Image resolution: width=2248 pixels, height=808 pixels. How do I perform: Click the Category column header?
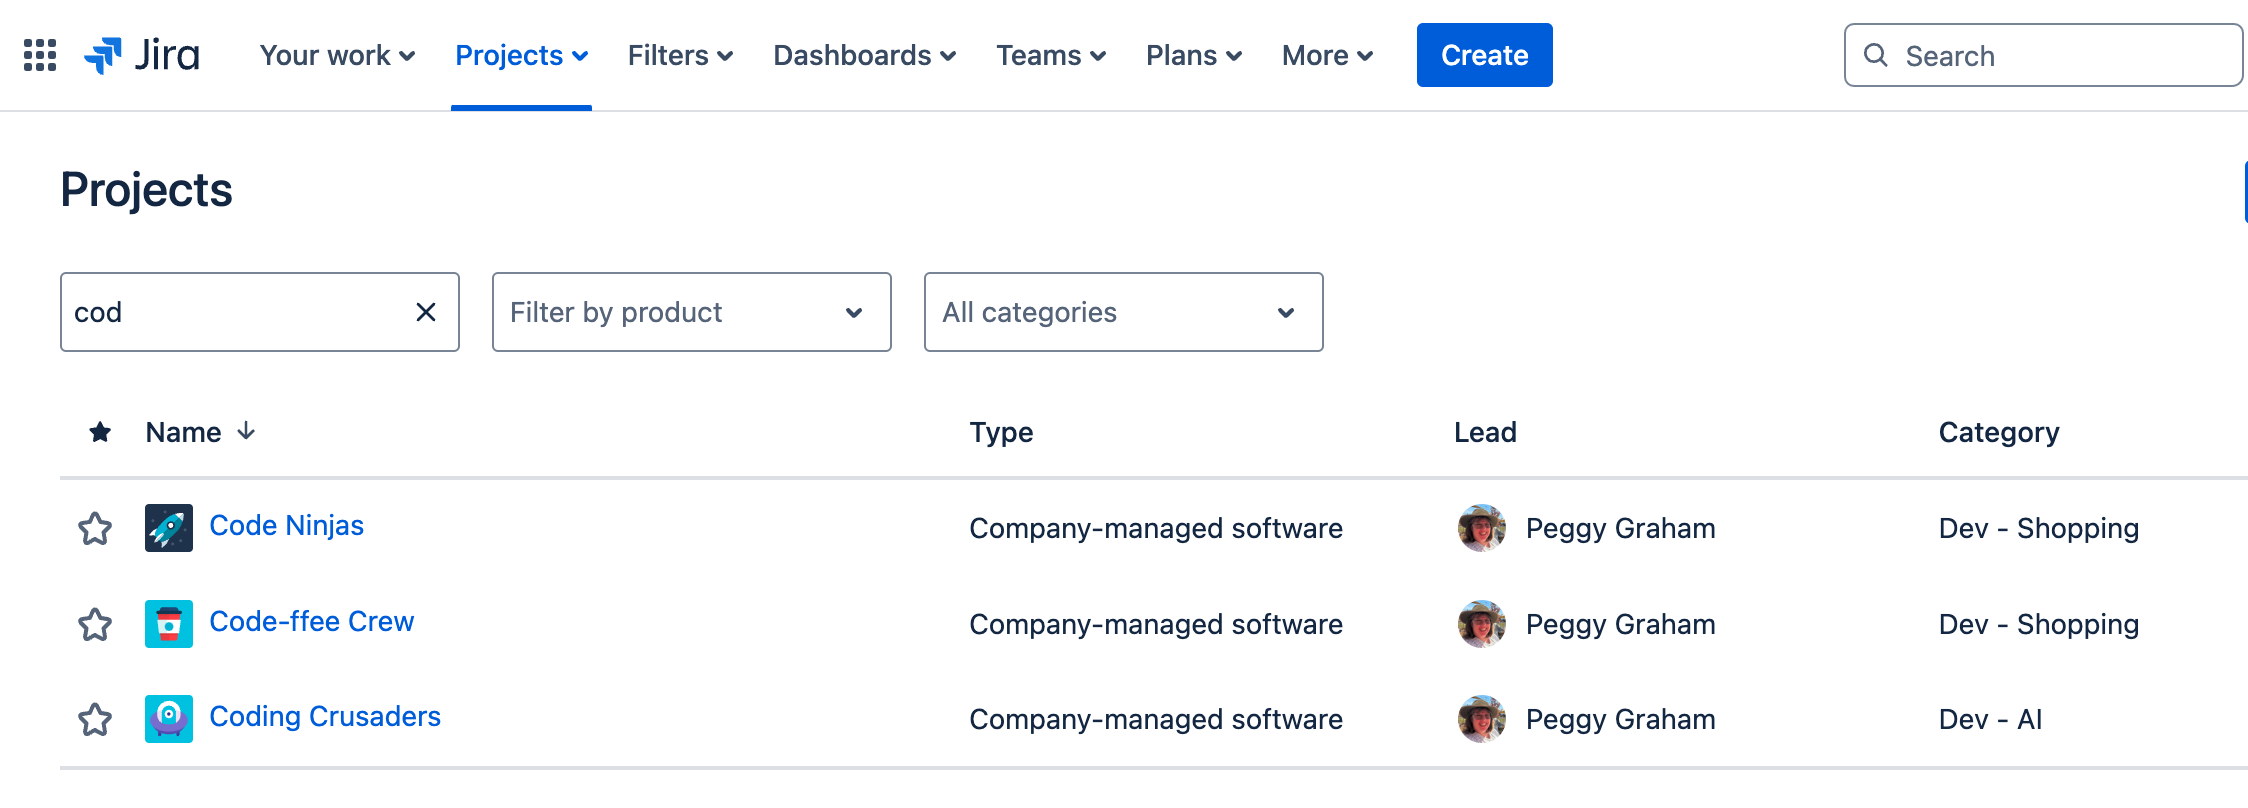[1999, 432]
